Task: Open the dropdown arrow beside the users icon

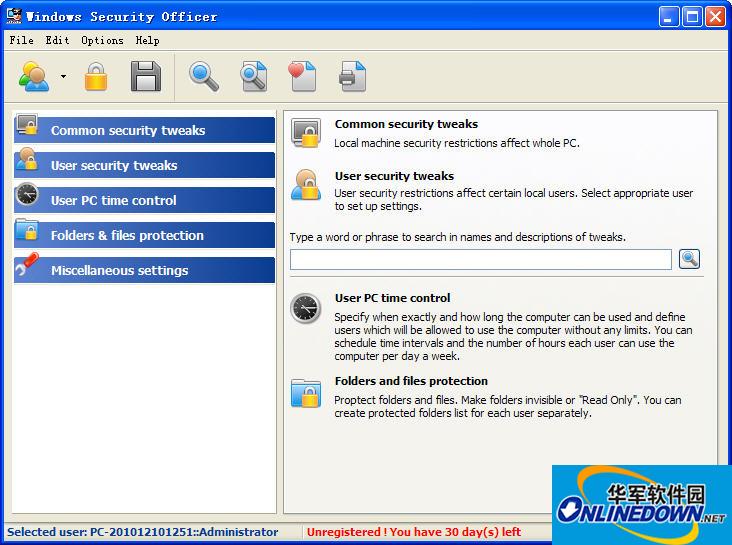Action: point(63,77)
